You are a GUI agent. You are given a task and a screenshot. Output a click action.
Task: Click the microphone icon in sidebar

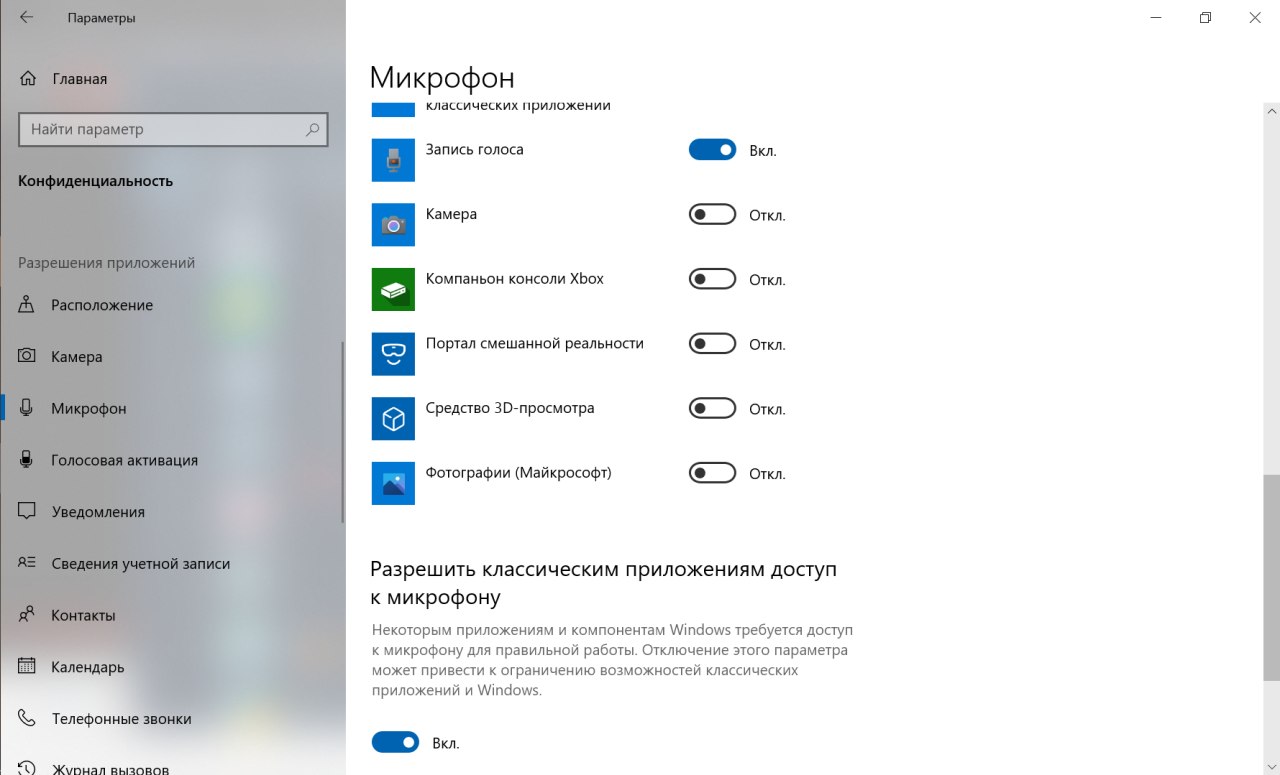(x=27, y=408)
